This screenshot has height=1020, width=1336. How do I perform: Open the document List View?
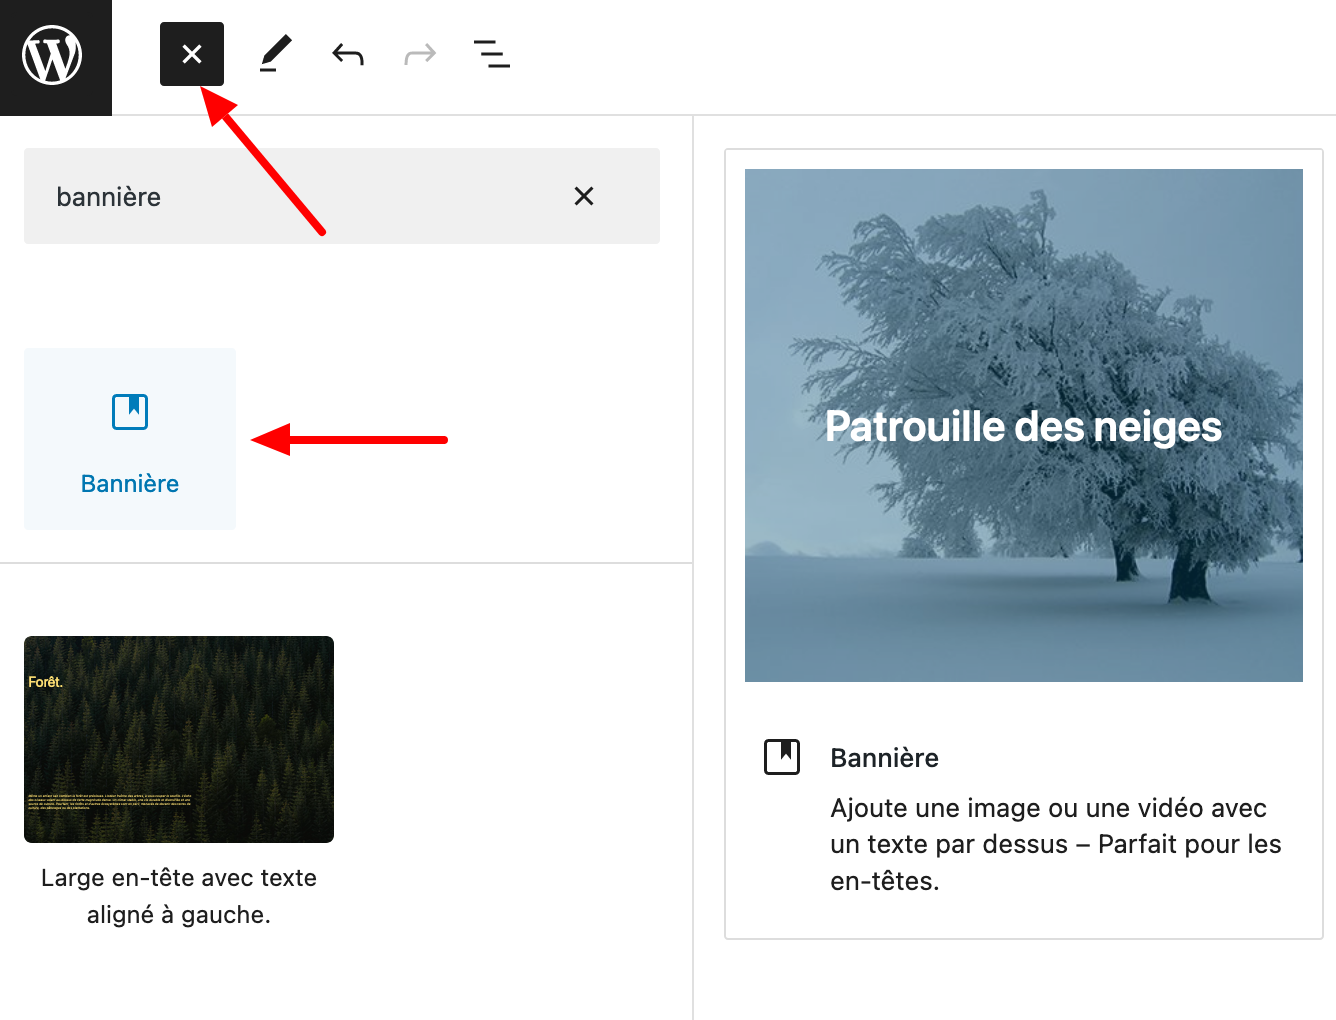coord(491,54)
